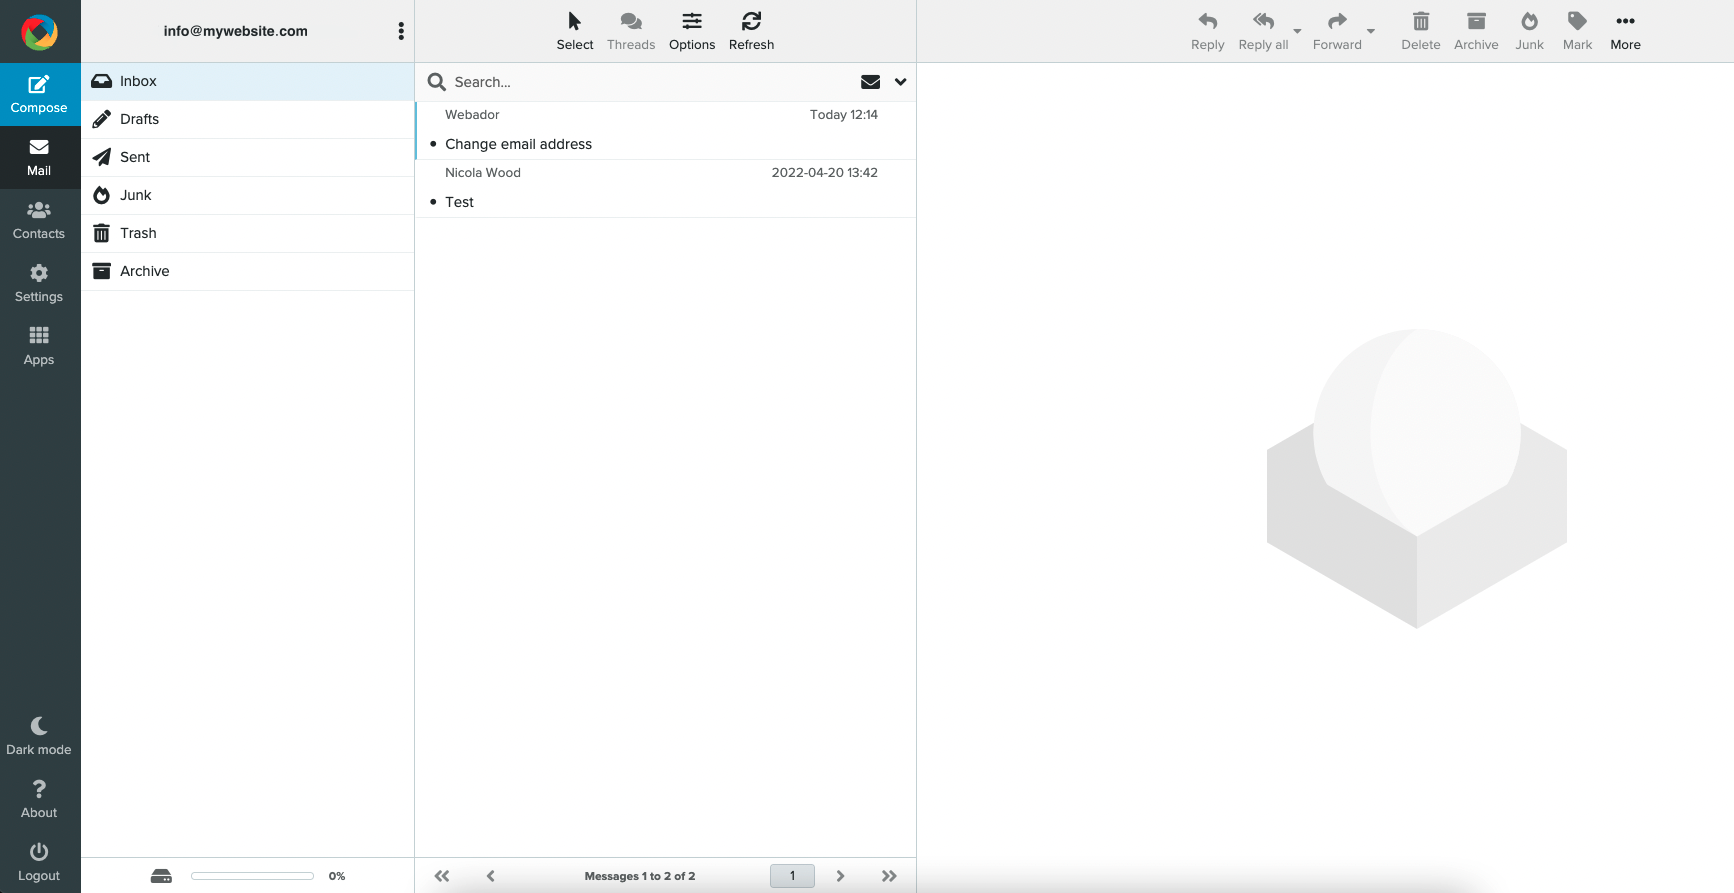
Task: Switch to the Trash folder
Action: (138, 233)
